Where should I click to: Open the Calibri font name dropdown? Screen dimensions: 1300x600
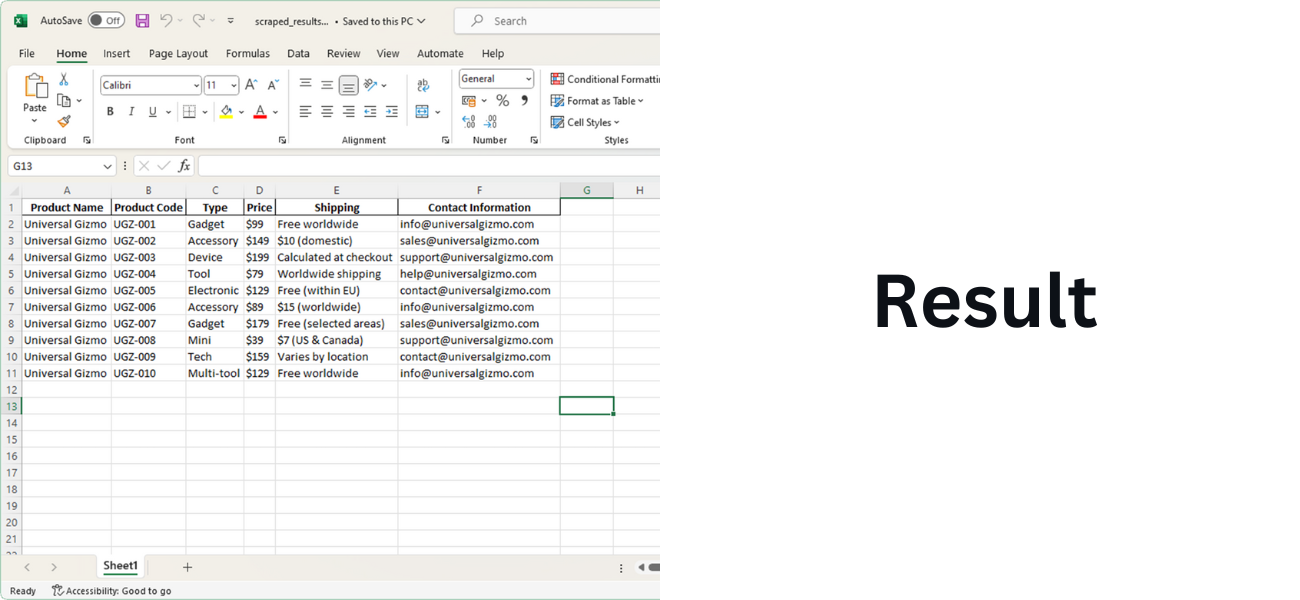(151, 86)
